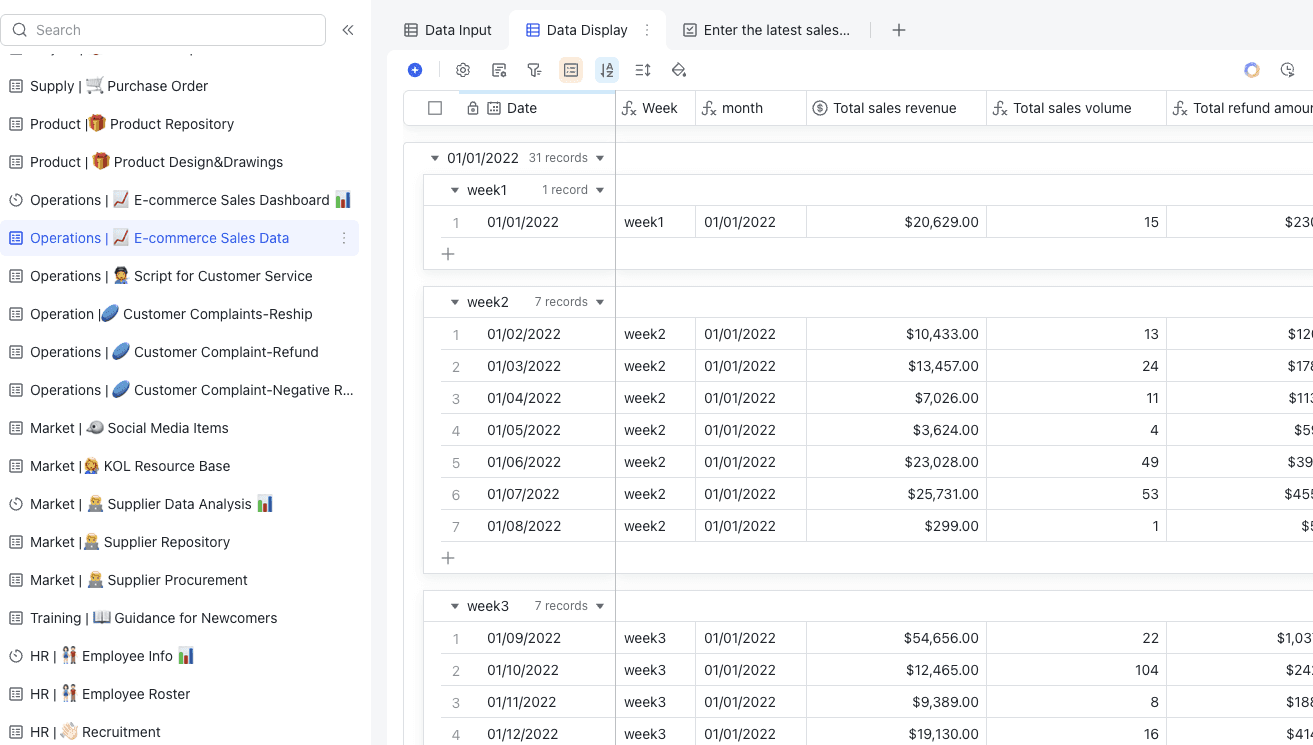Viewport: 1313px width, 745px height.
Task: Click the blue add record plus icon
Action: [x=415, y=70]
